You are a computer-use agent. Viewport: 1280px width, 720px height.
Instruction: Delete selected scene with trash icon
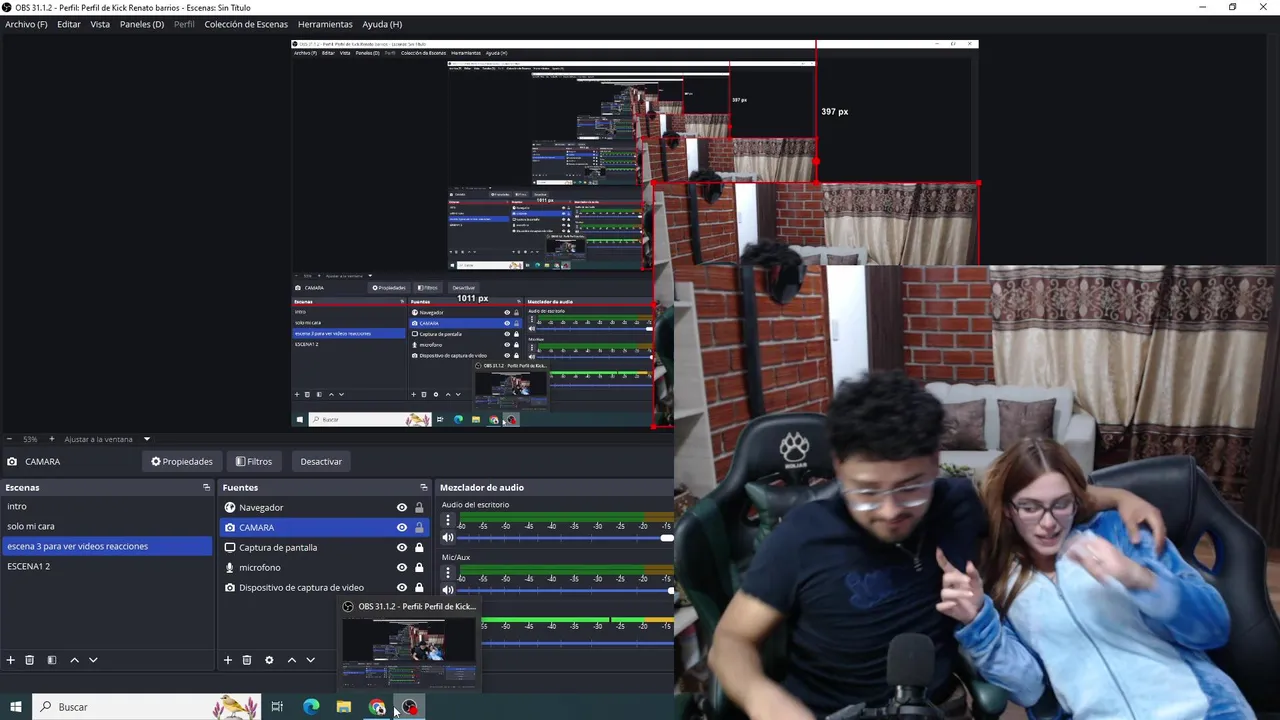(30, 660)
